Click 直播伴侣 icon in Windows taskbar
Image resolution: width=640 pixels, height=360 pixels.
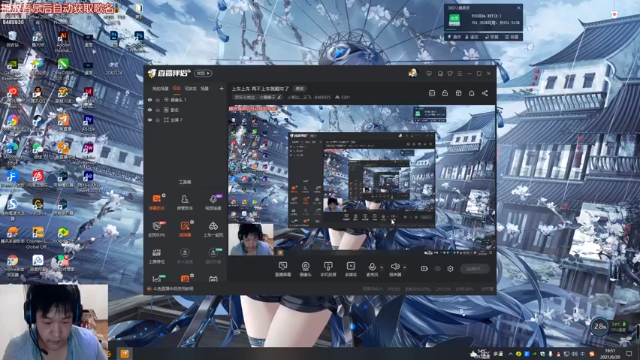[124, 353]
